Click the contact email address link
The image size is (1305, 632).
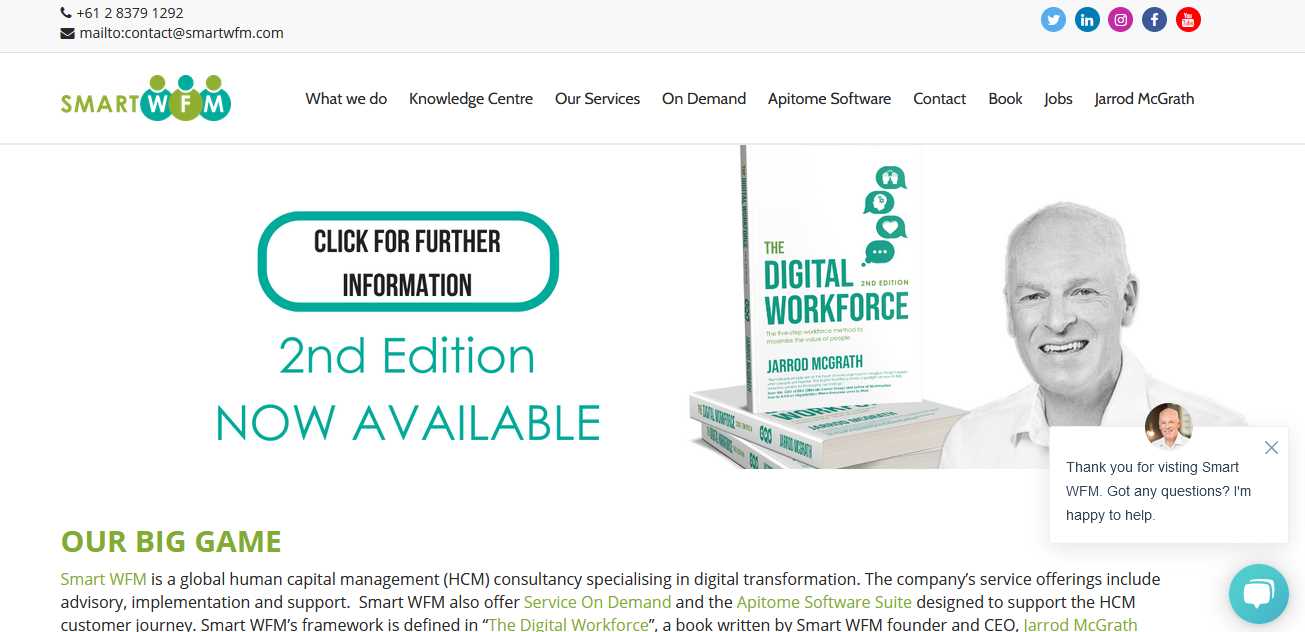pos(181,33)
